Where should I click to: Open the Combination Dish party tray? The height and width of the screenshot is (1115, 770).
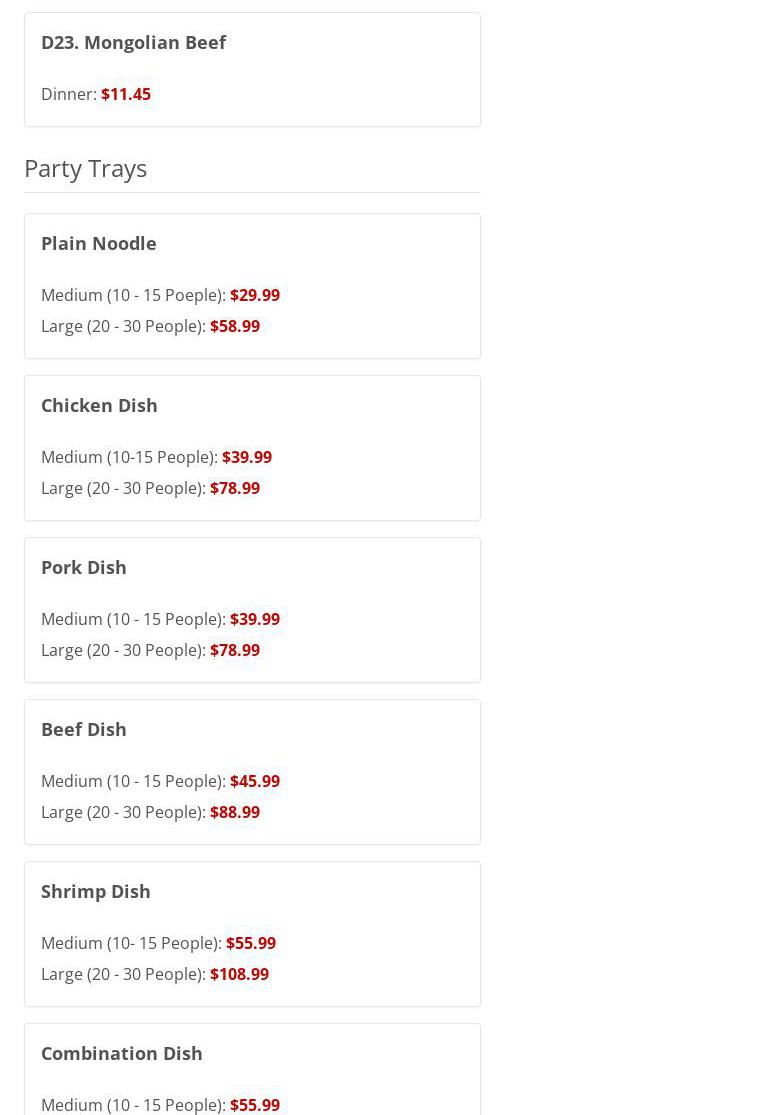[122, 1053]
